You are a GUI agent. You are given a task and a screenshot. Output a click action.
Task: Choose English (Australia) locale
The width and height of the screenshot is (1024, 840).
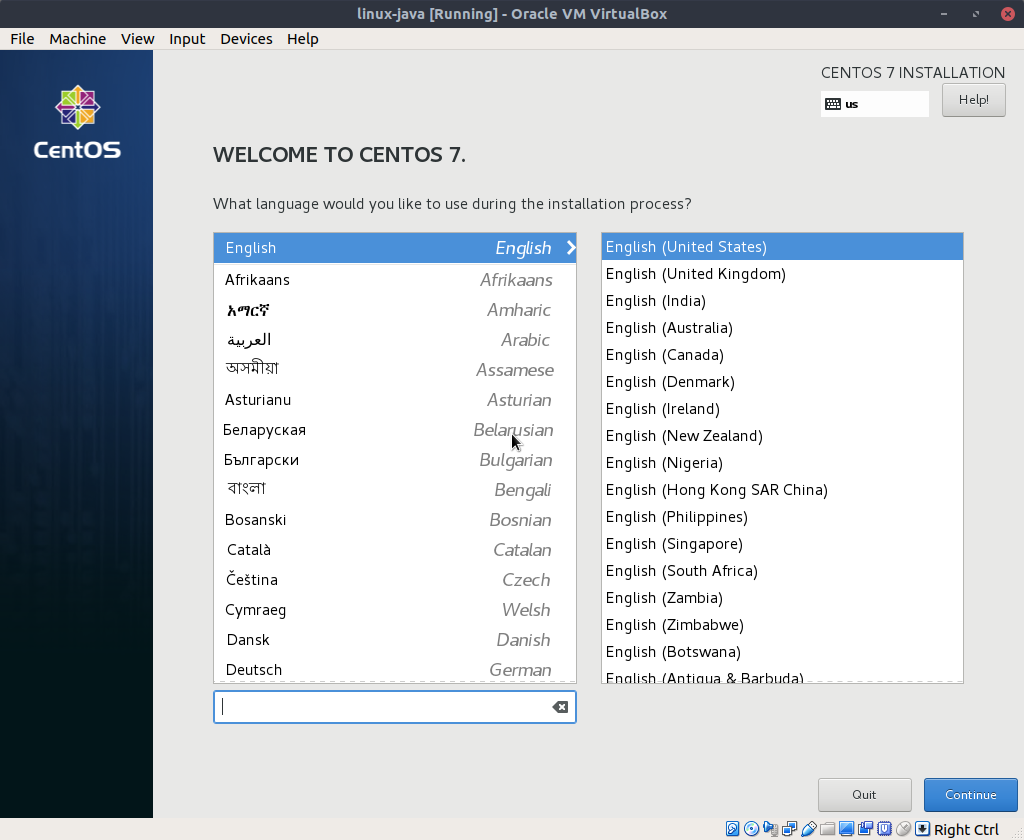782,328
